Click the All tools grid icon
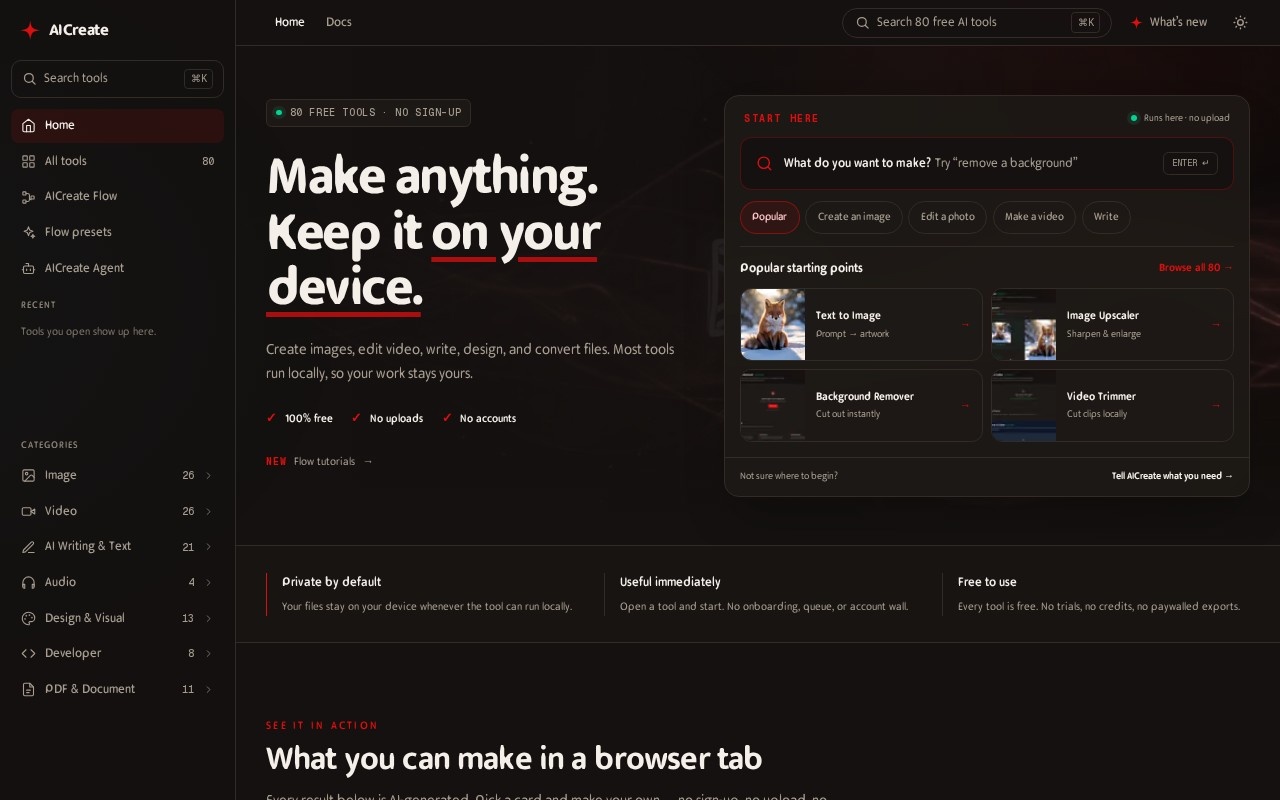 click(x=28, y=161)
